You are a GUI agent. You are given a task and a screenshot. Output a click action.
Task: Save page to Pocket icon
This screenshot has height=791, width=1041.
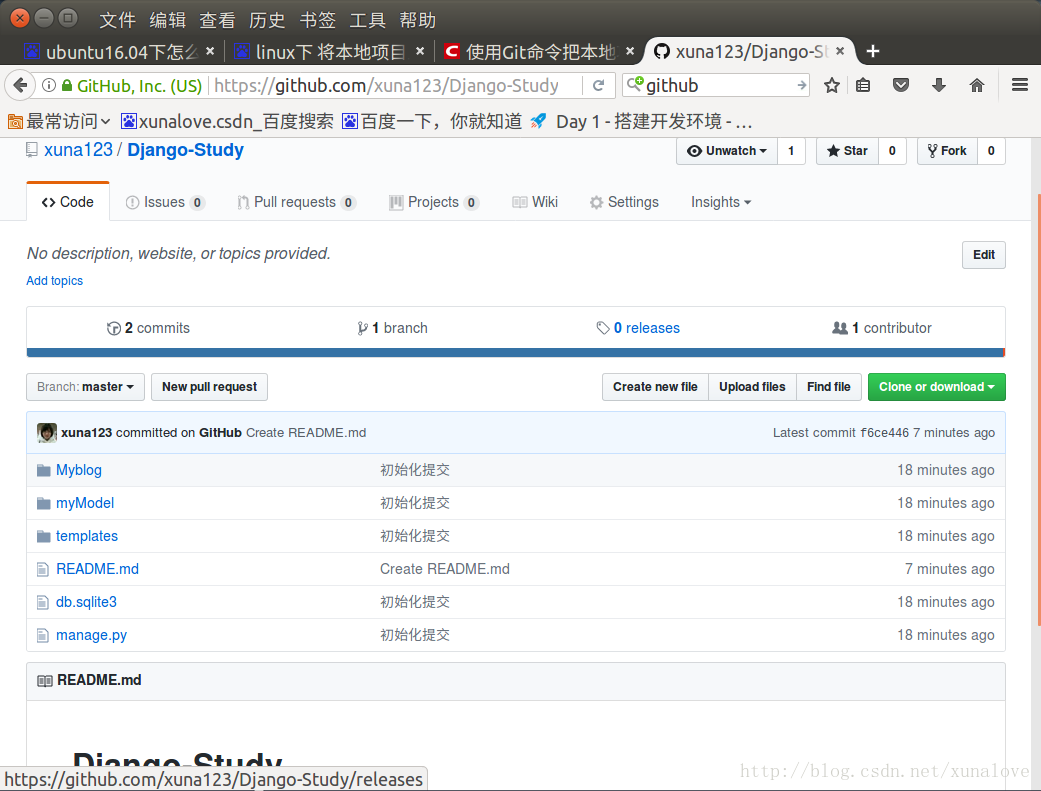pos(900,85)
